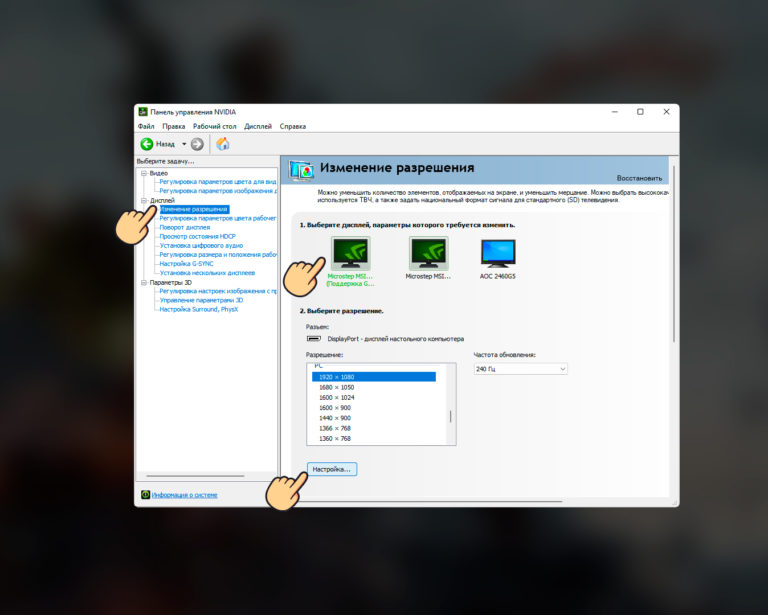Click the Изменение разрешения header icon
Image resolution: width=768 pixels, height=615 pixels.
pyautogui.click(x=301, y=170)
